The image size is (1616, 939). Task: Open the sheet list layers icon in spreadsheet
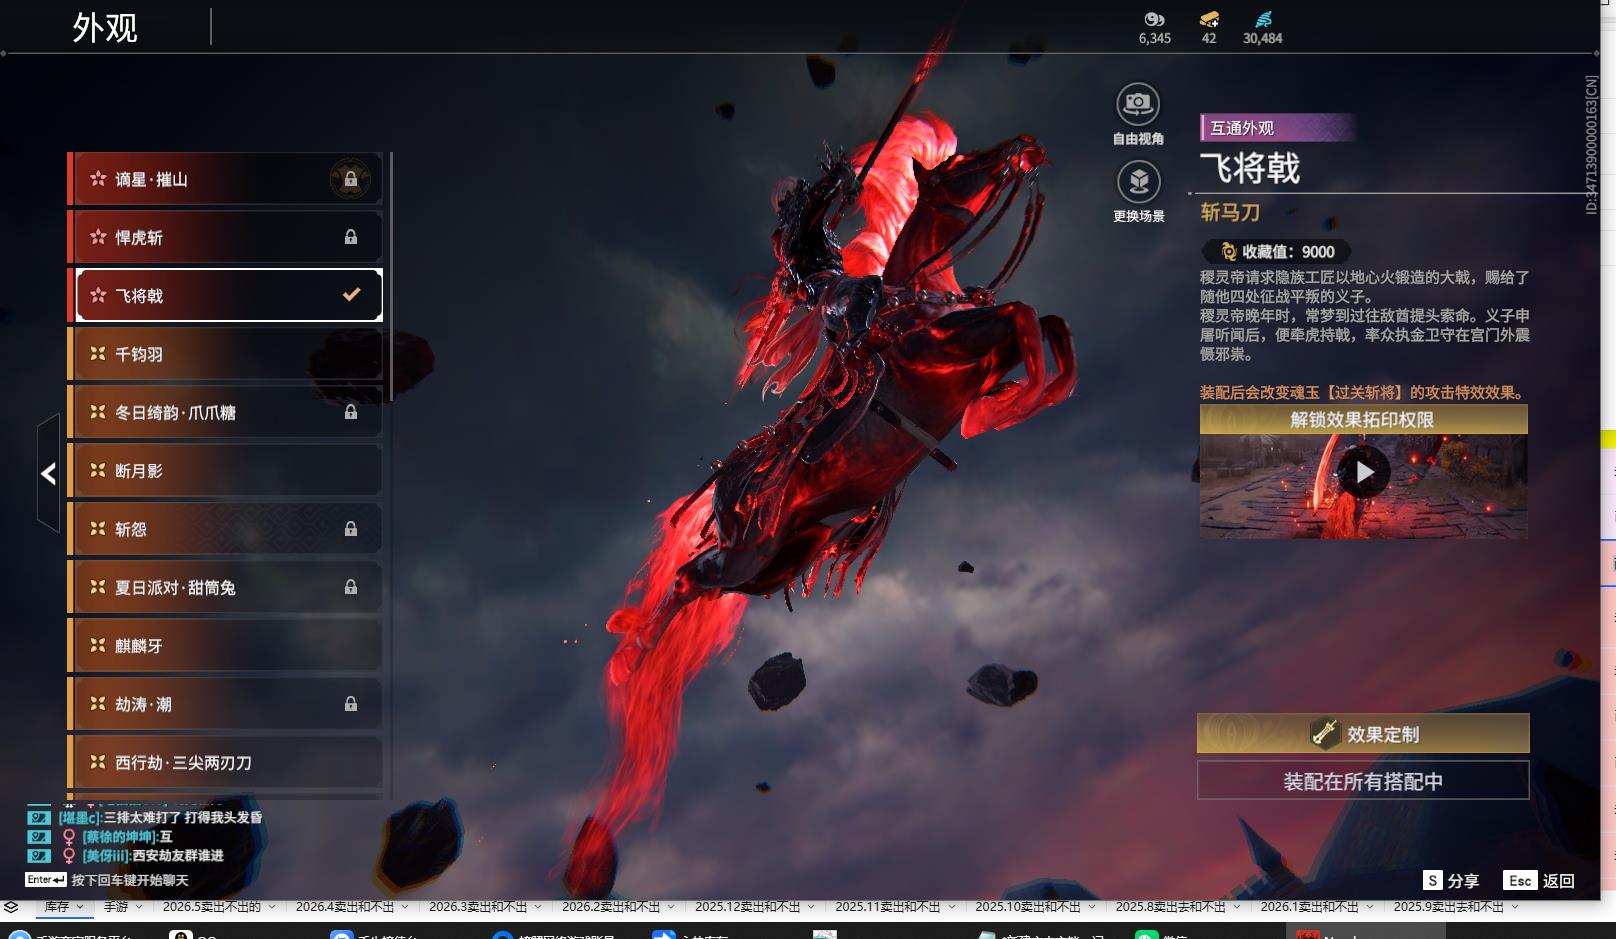tap(10, 907)
